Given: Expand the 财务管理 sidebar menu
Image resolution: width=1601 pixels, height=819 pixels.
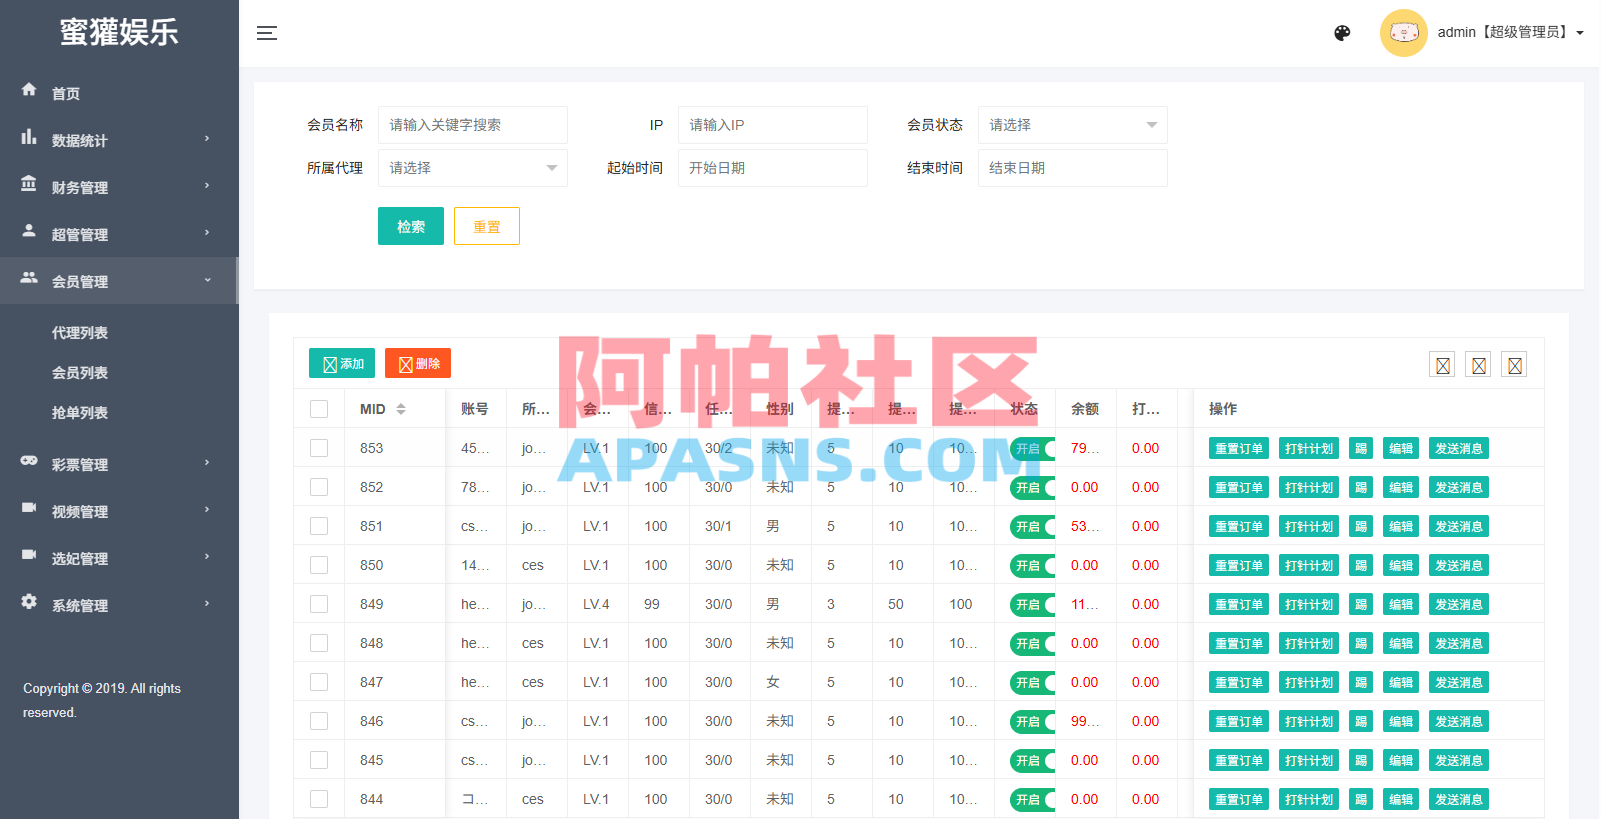Looking at the screenshot, I should coord(119,187).
